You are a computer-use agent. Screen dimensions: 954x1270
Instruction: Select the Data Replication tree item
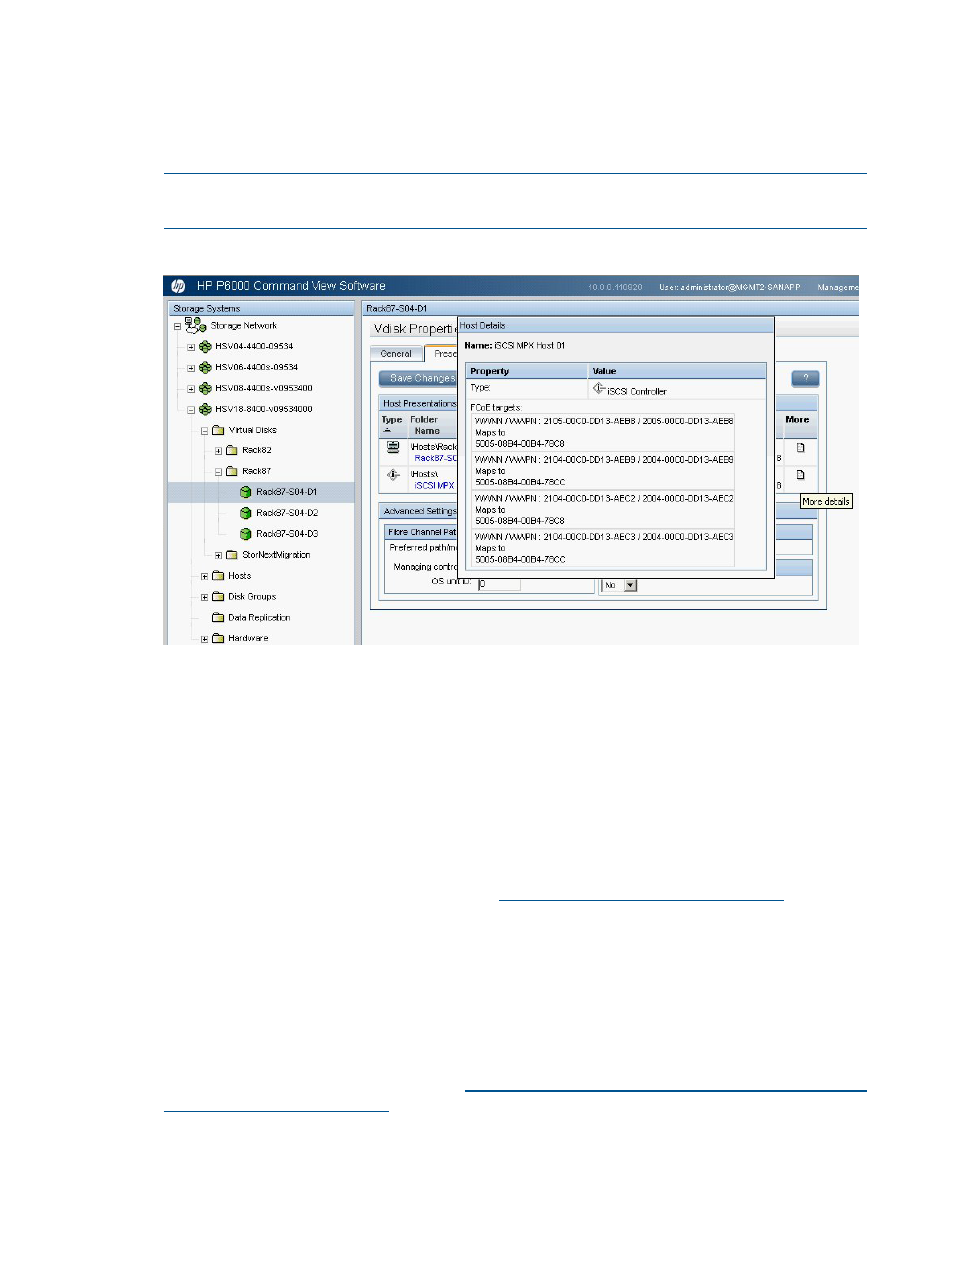[x=259, y=618]
